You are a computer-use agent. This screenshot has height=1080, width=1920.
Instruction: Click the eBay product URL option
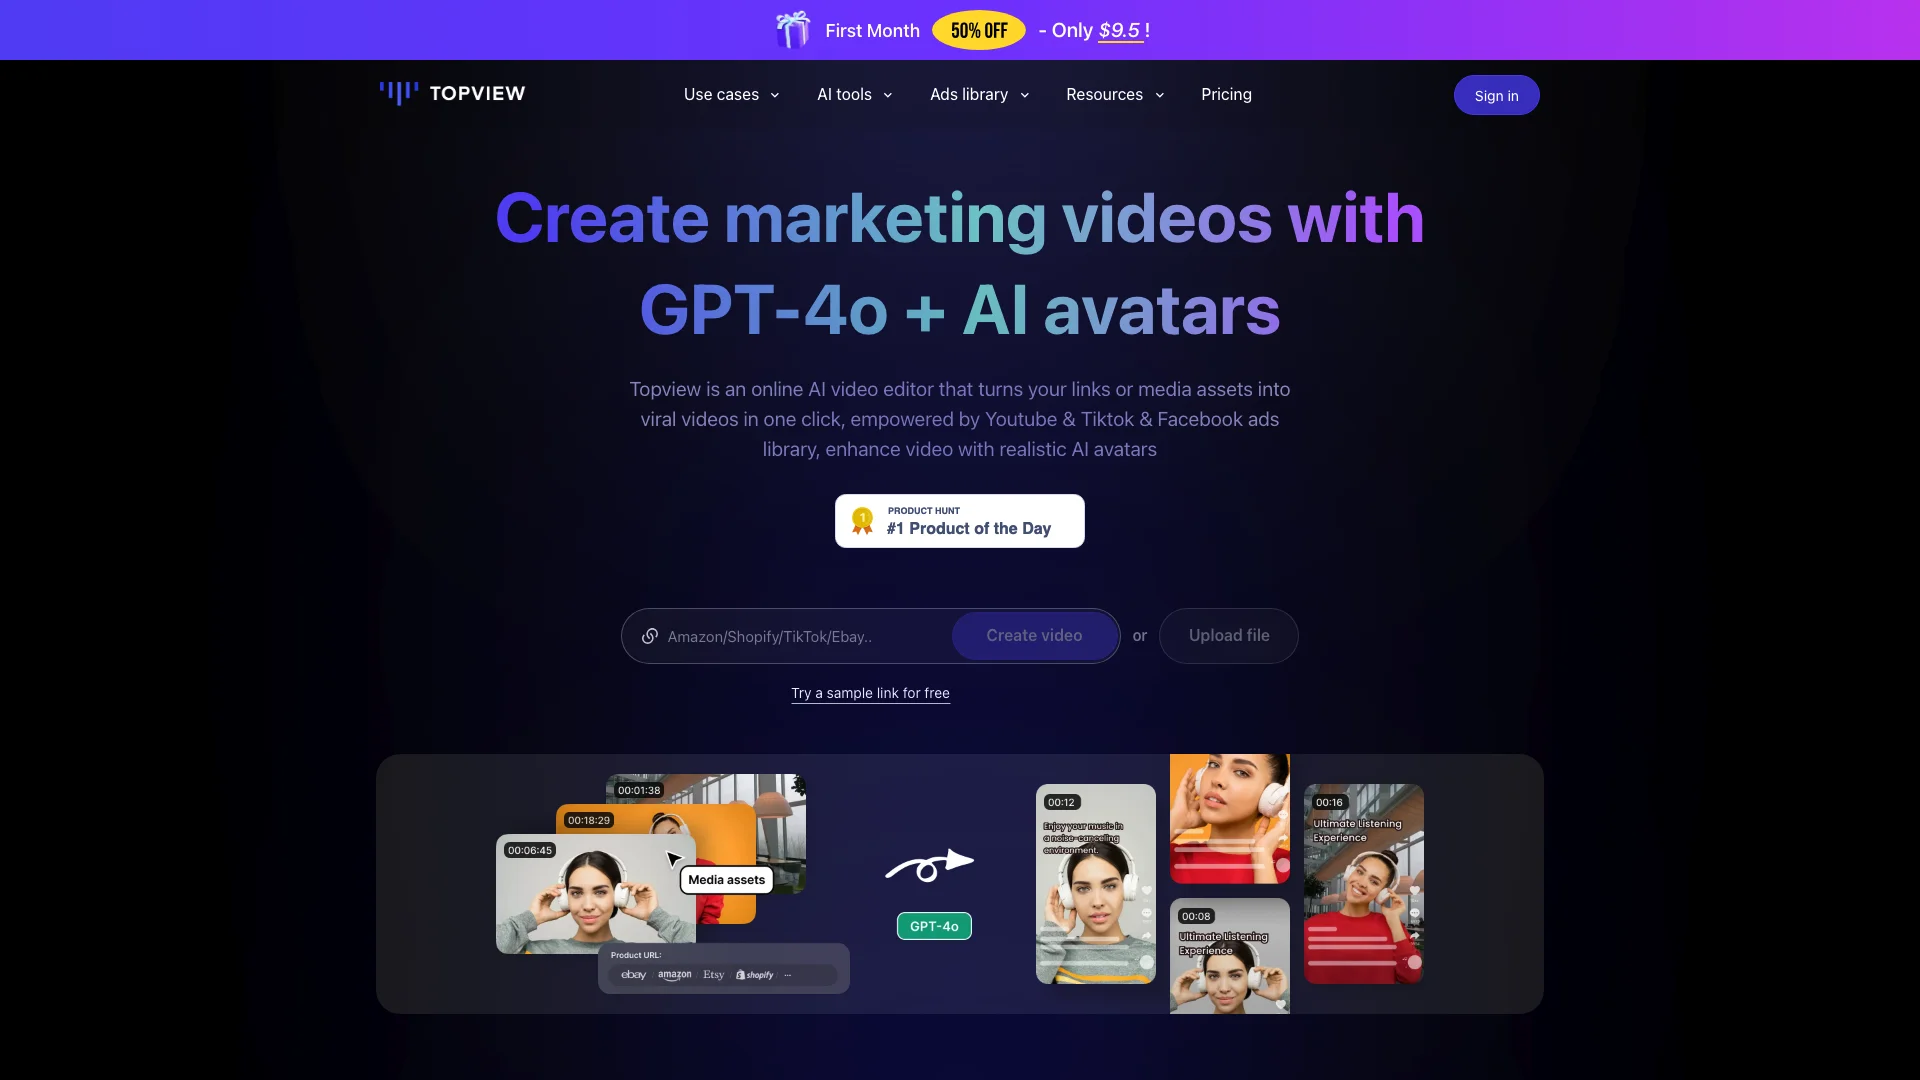click(x=633, y=975)
